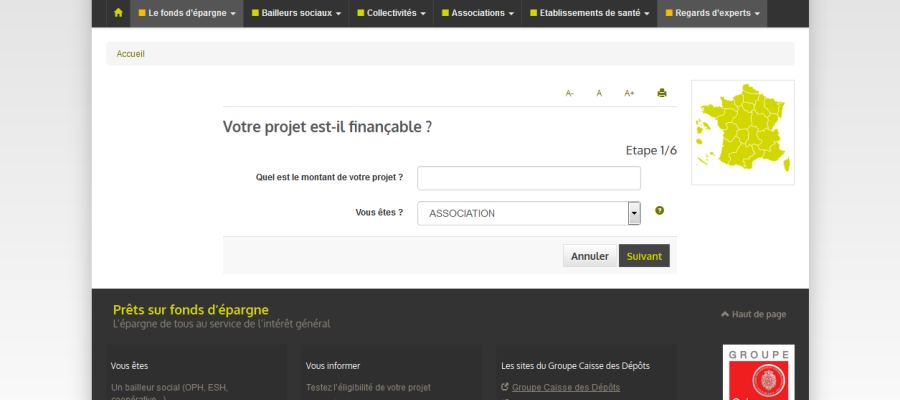Click the Groupe Caisse des Dépôts logo
900x400 pixels.
tap(758, 373)
